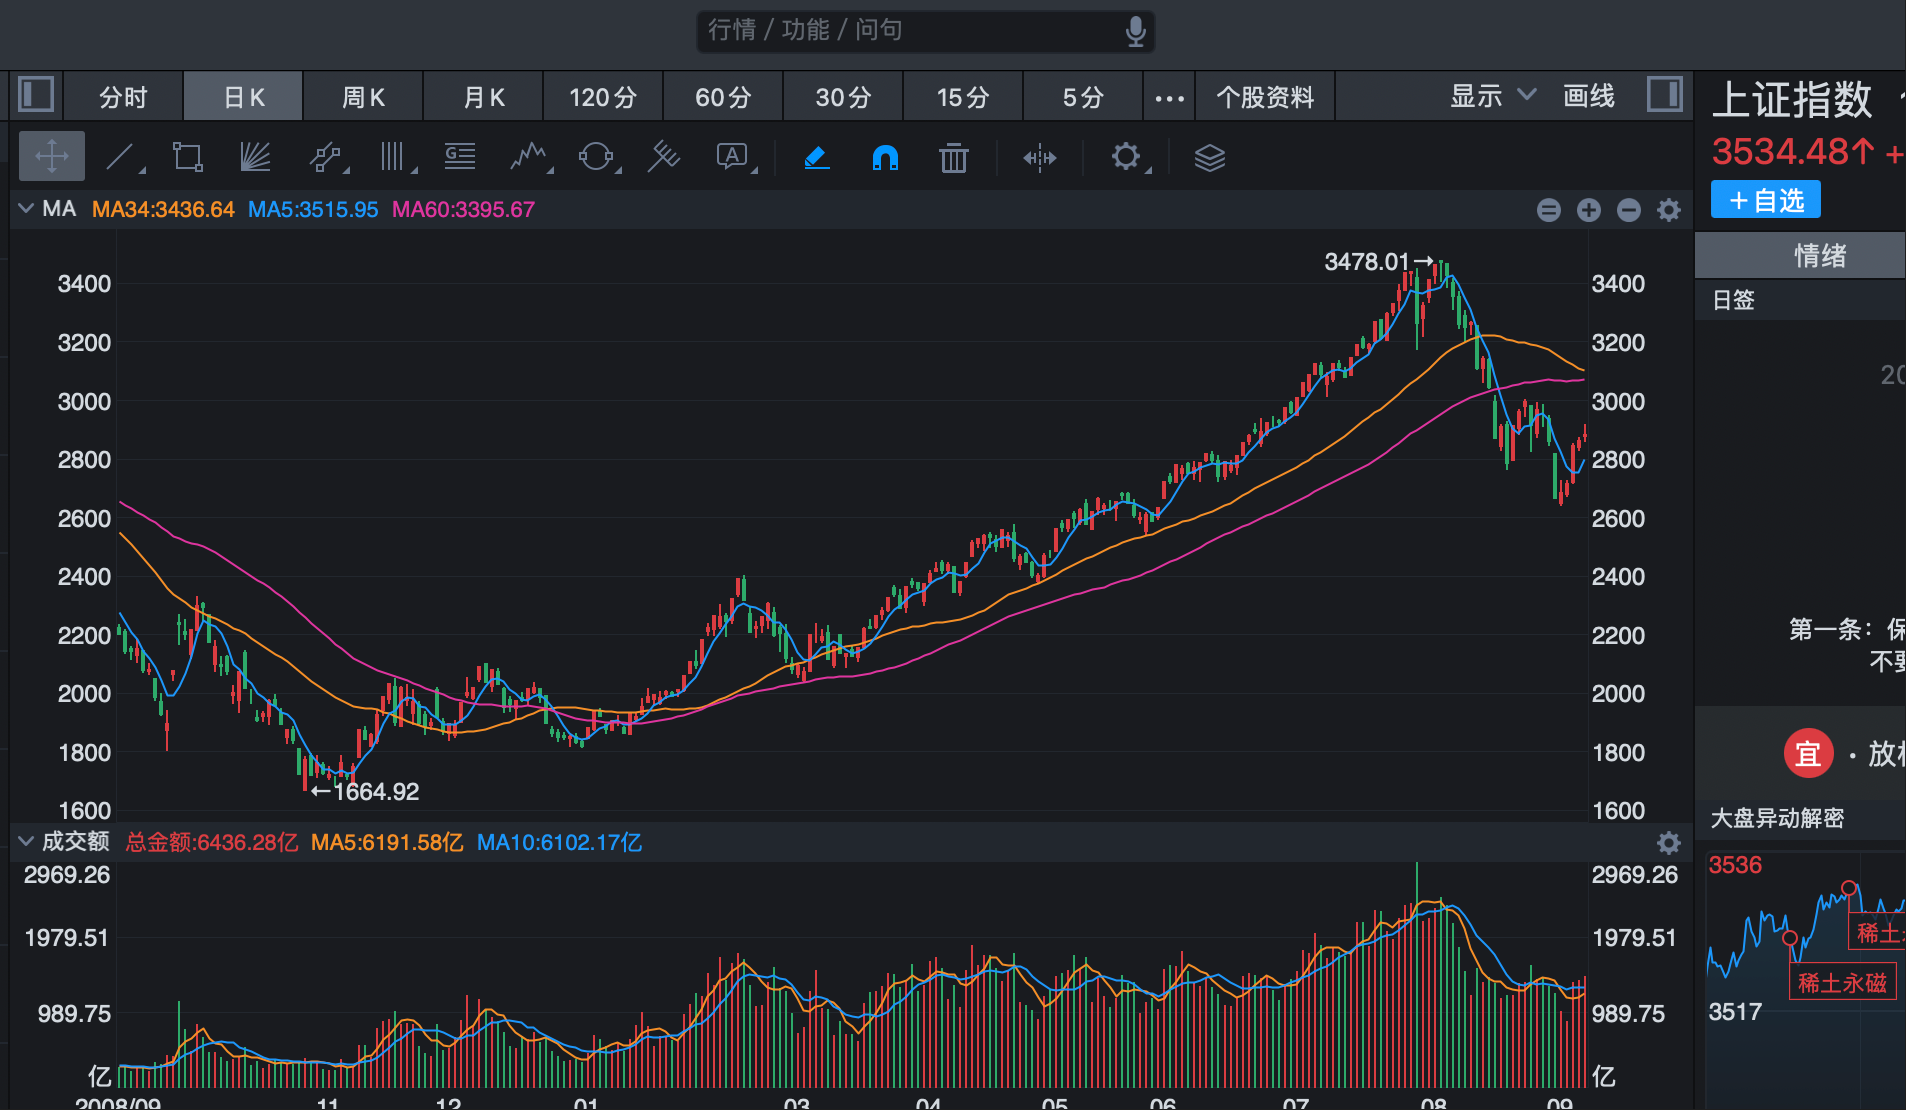
Task: Click the MA5:3515.95 indicator label
Action: click(x=313, y=209)
